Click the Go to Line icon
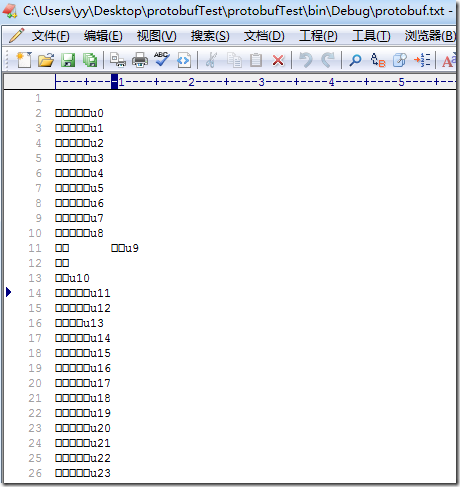460x487 pixels. pyautogui.click(x=422, y=60)
